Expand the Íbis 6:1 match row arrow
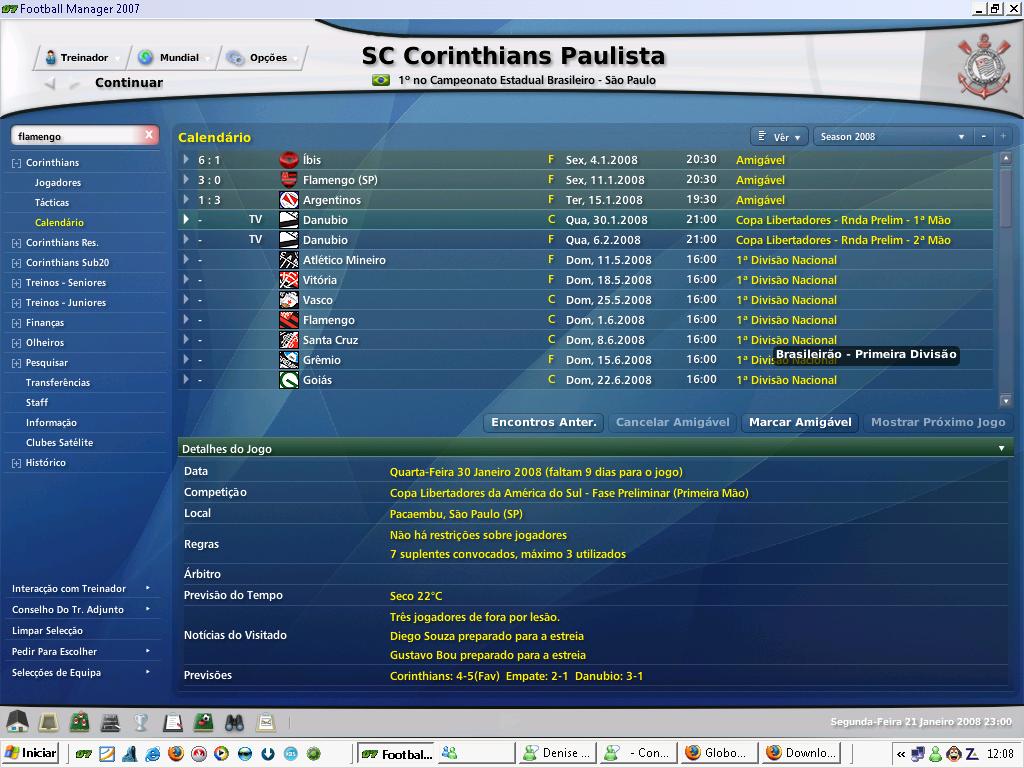Screen dimensions: 1024x768 pos(186,159)
